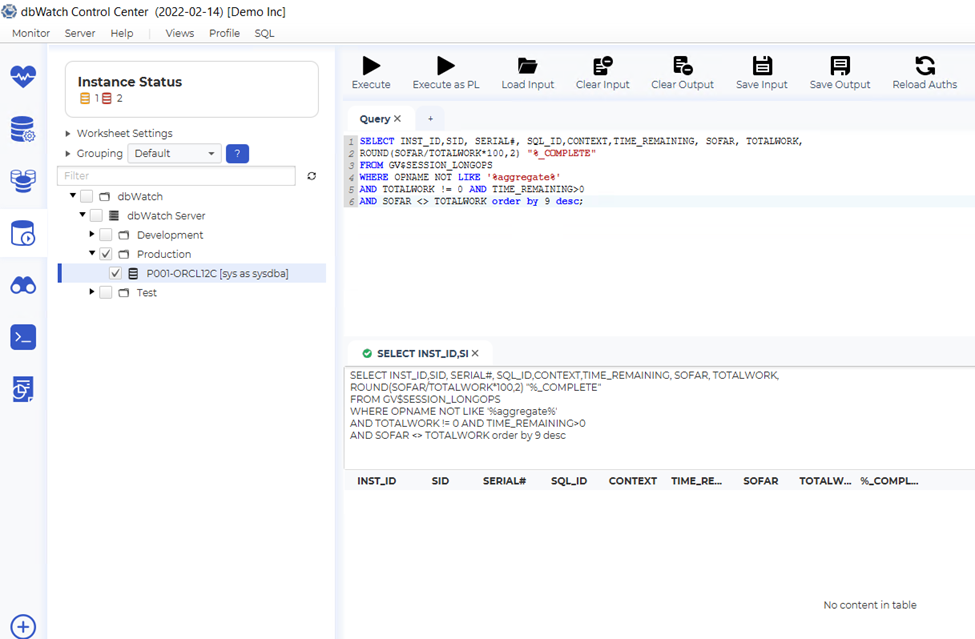Image resolution: width=975 pixels, height=639 pixels.
Task: Select the Query tab
Action: (x=374, y=119)
